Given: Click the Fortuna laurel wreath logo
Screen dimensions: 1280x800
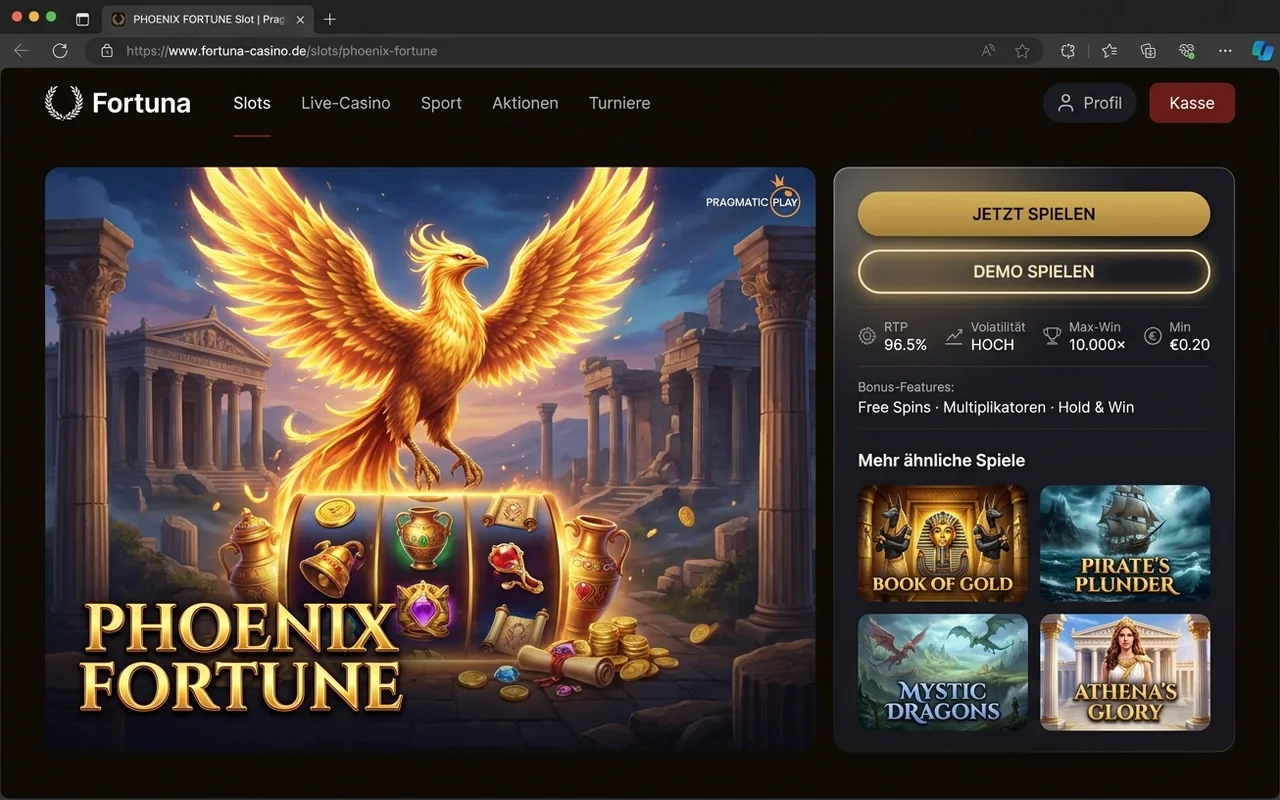Looking at the screenshot, I should click(64, 103).
